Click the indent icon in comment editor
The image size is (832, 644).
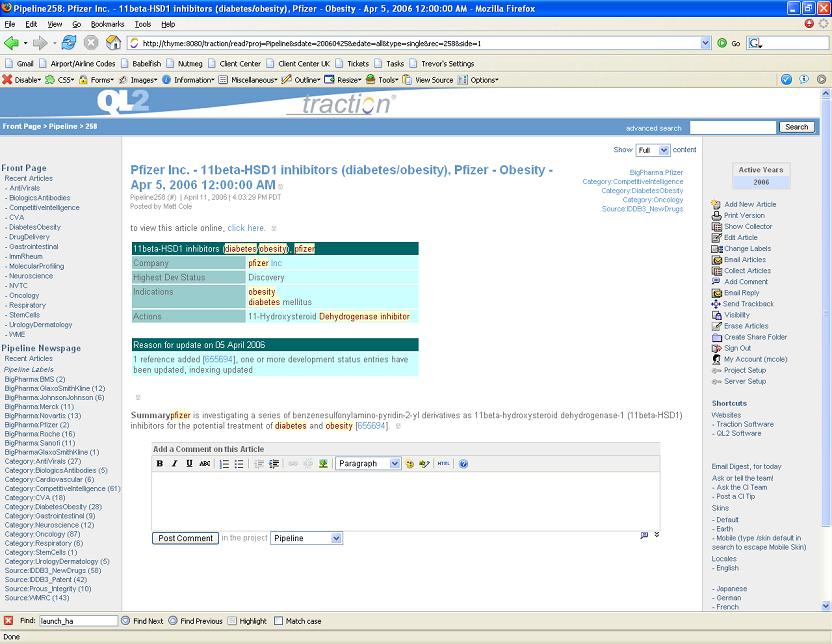pyautogui.click(x=274, y=464)
